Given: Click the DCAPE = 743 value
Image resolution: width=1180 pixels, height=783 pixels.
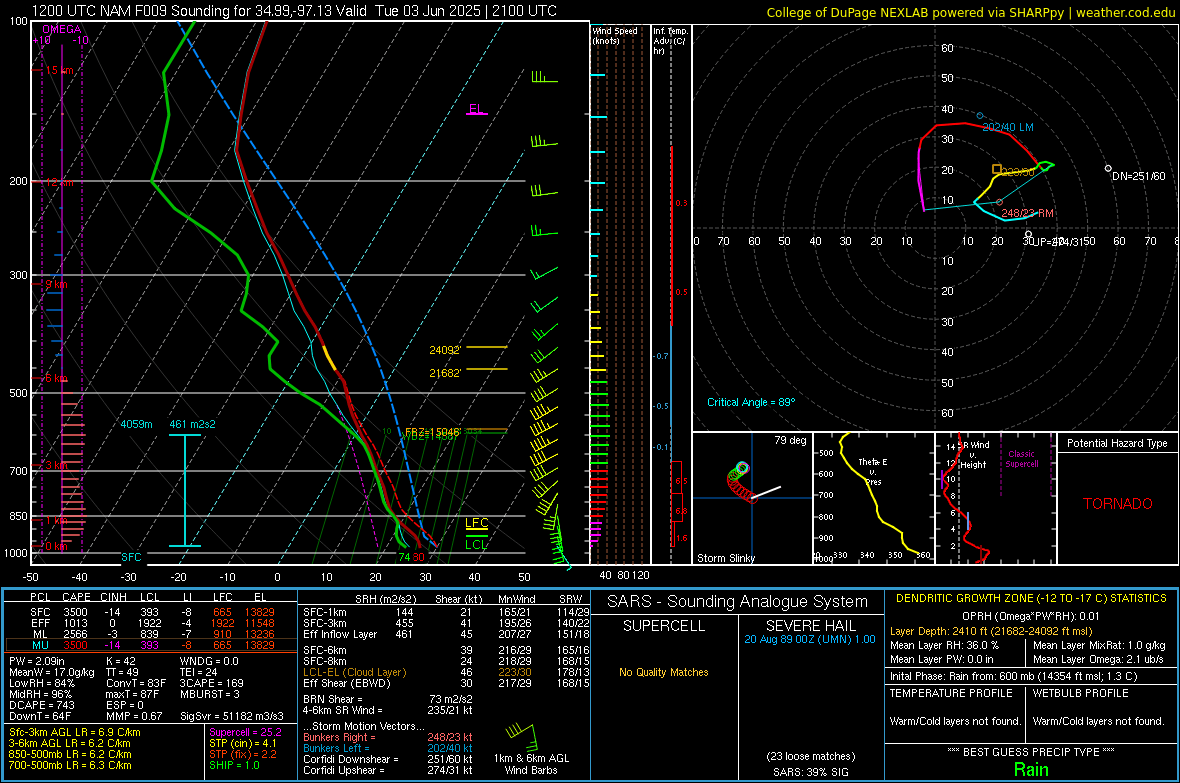Looking at the screenshot, I should click(41, 705).
